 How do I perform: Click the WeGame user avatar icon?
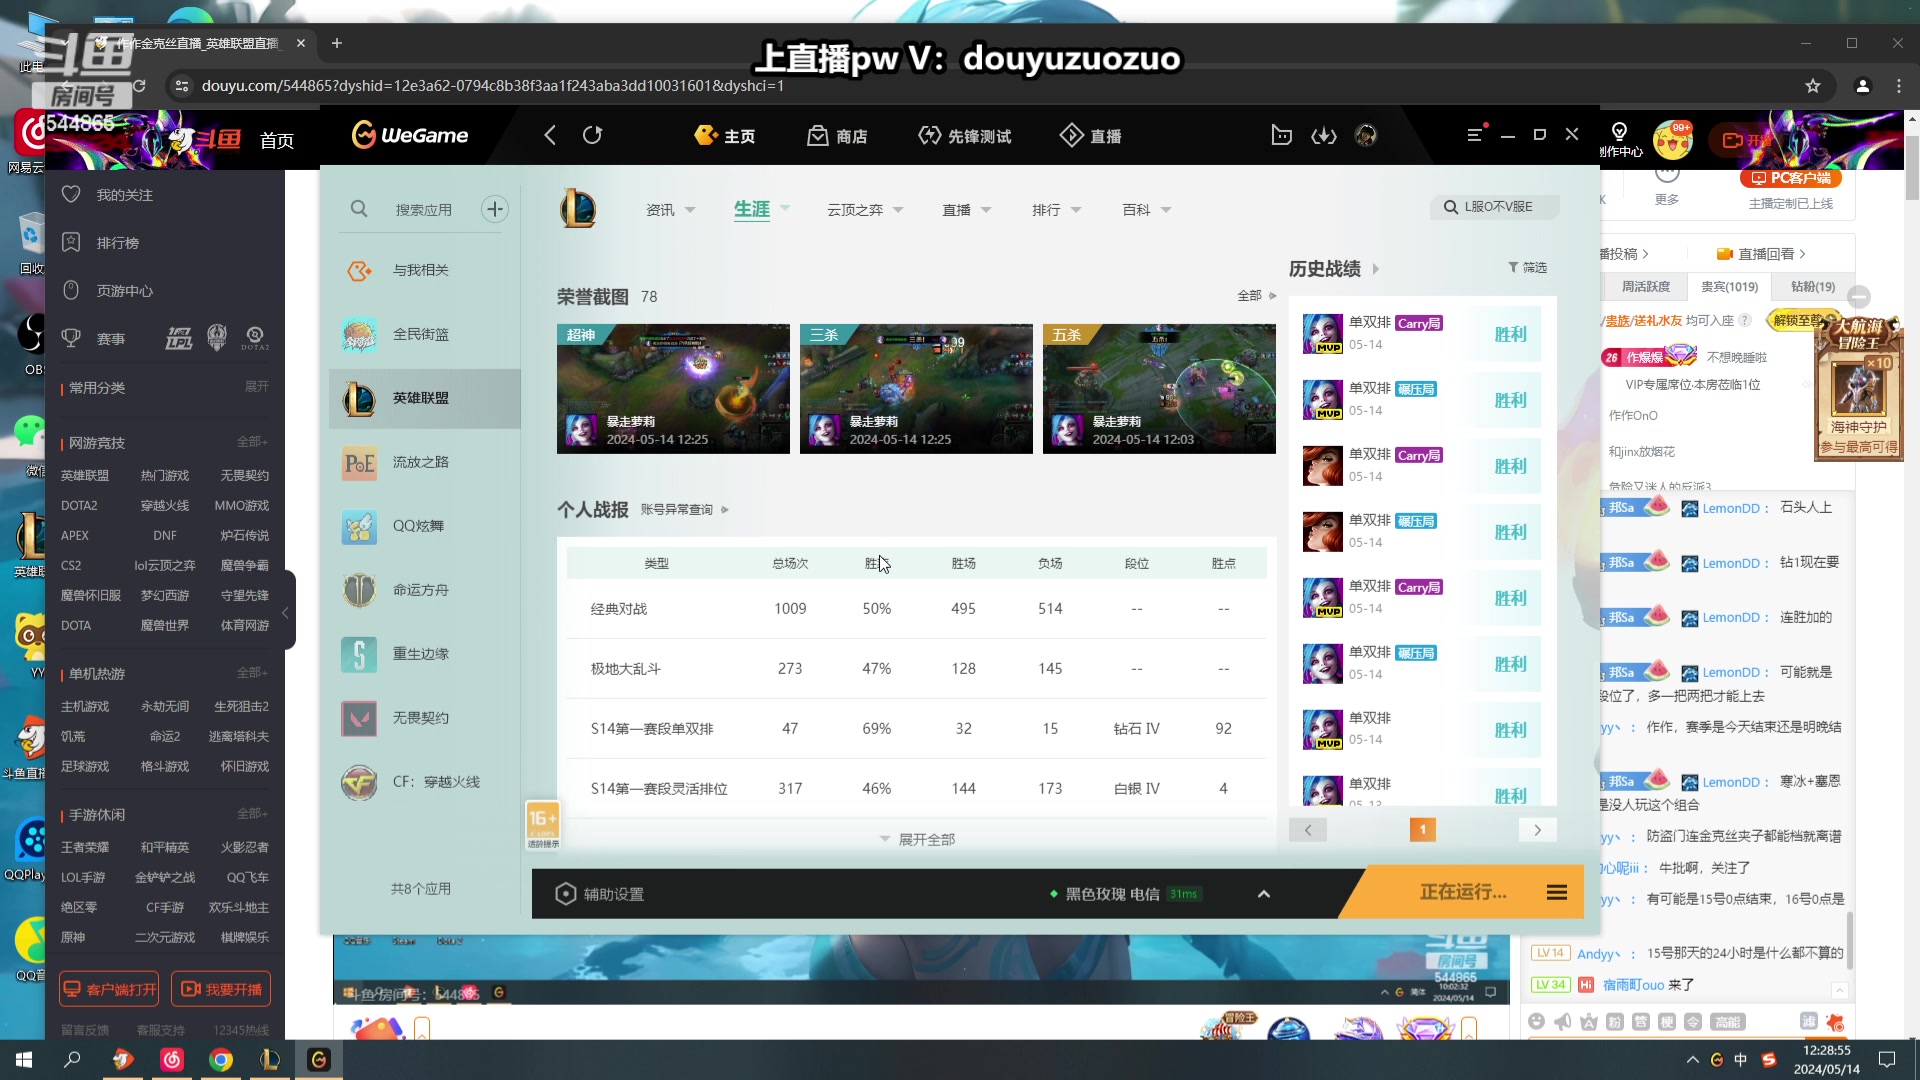[x=1365, y=135]
